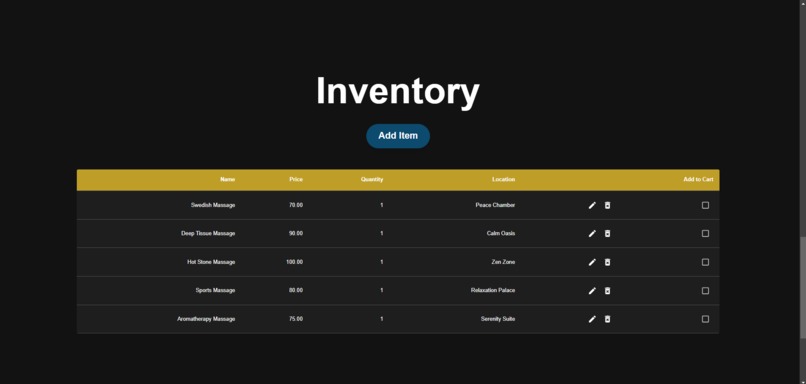This screenshot has width=806, height=384.
Task: Click the Price column header
Action: click(x=296, y=179)
